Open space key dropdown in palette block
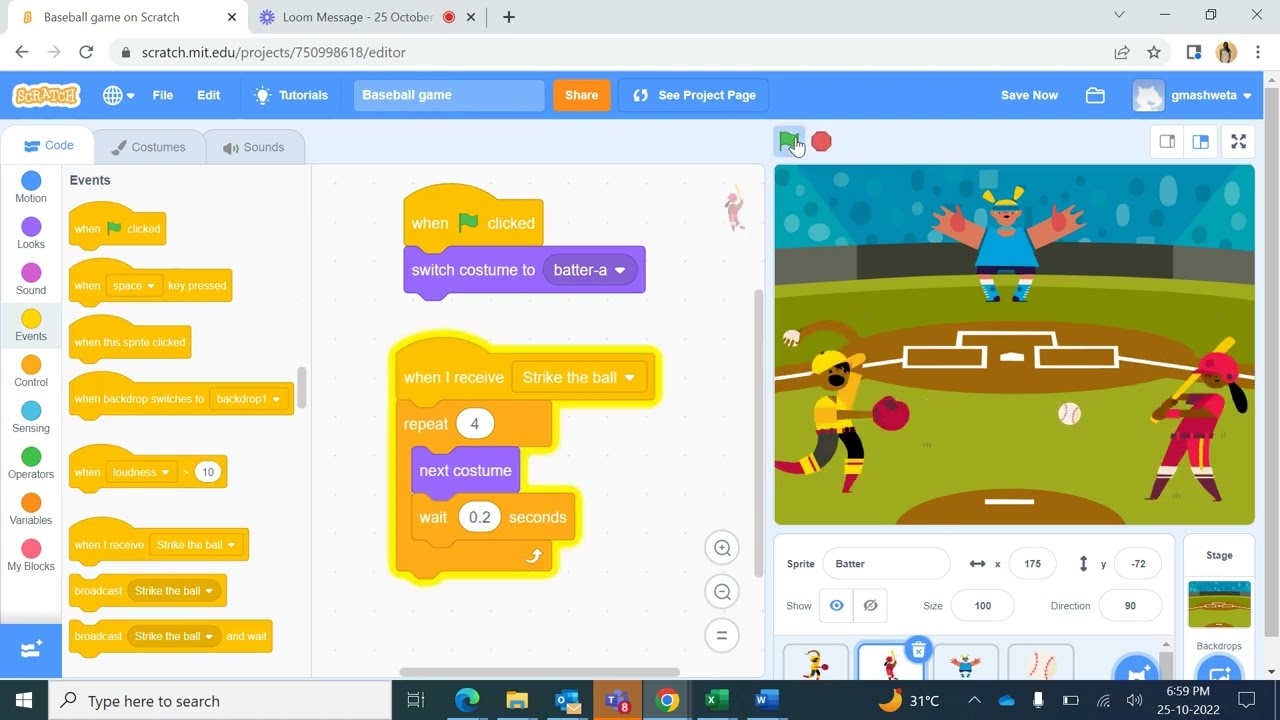Viewport: 1280px width, 720px height. point(135,286)
